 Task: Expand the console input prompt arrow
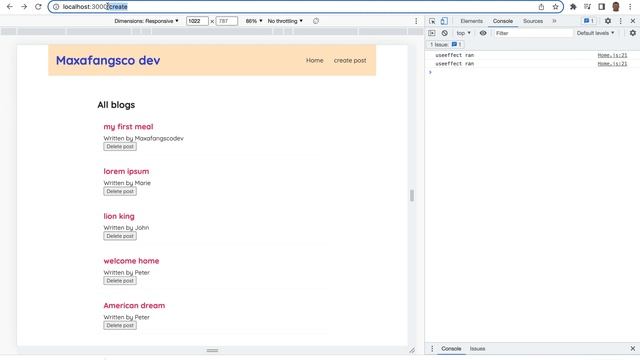pos(430,72)
